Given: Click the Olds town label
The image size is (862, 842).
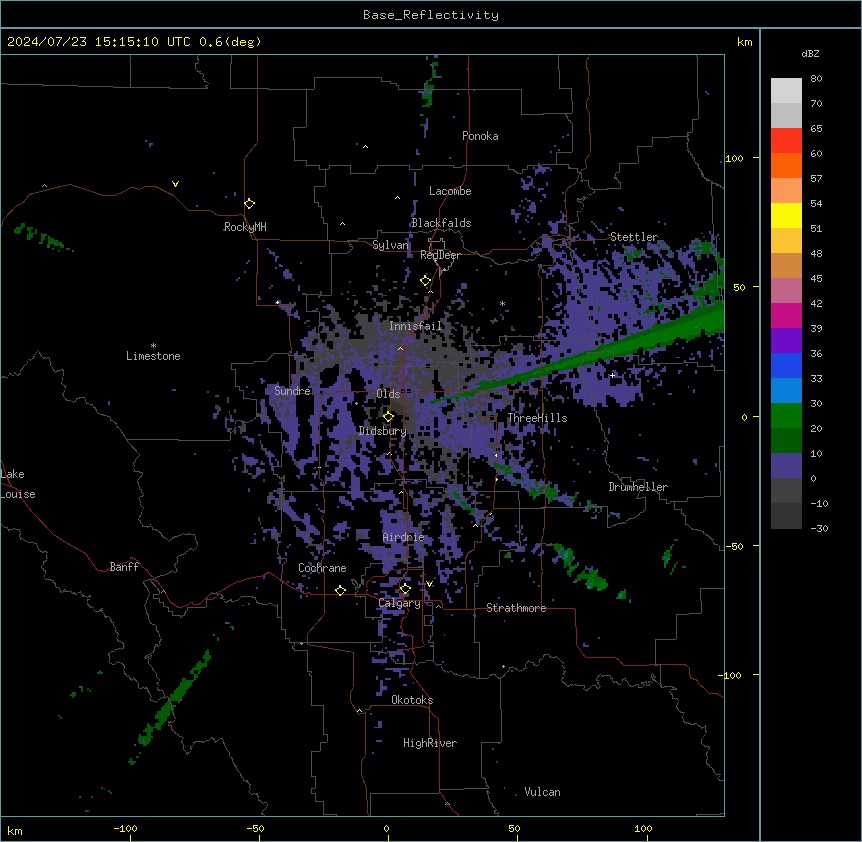Looking at the screenshot, I should pos(388,394).
